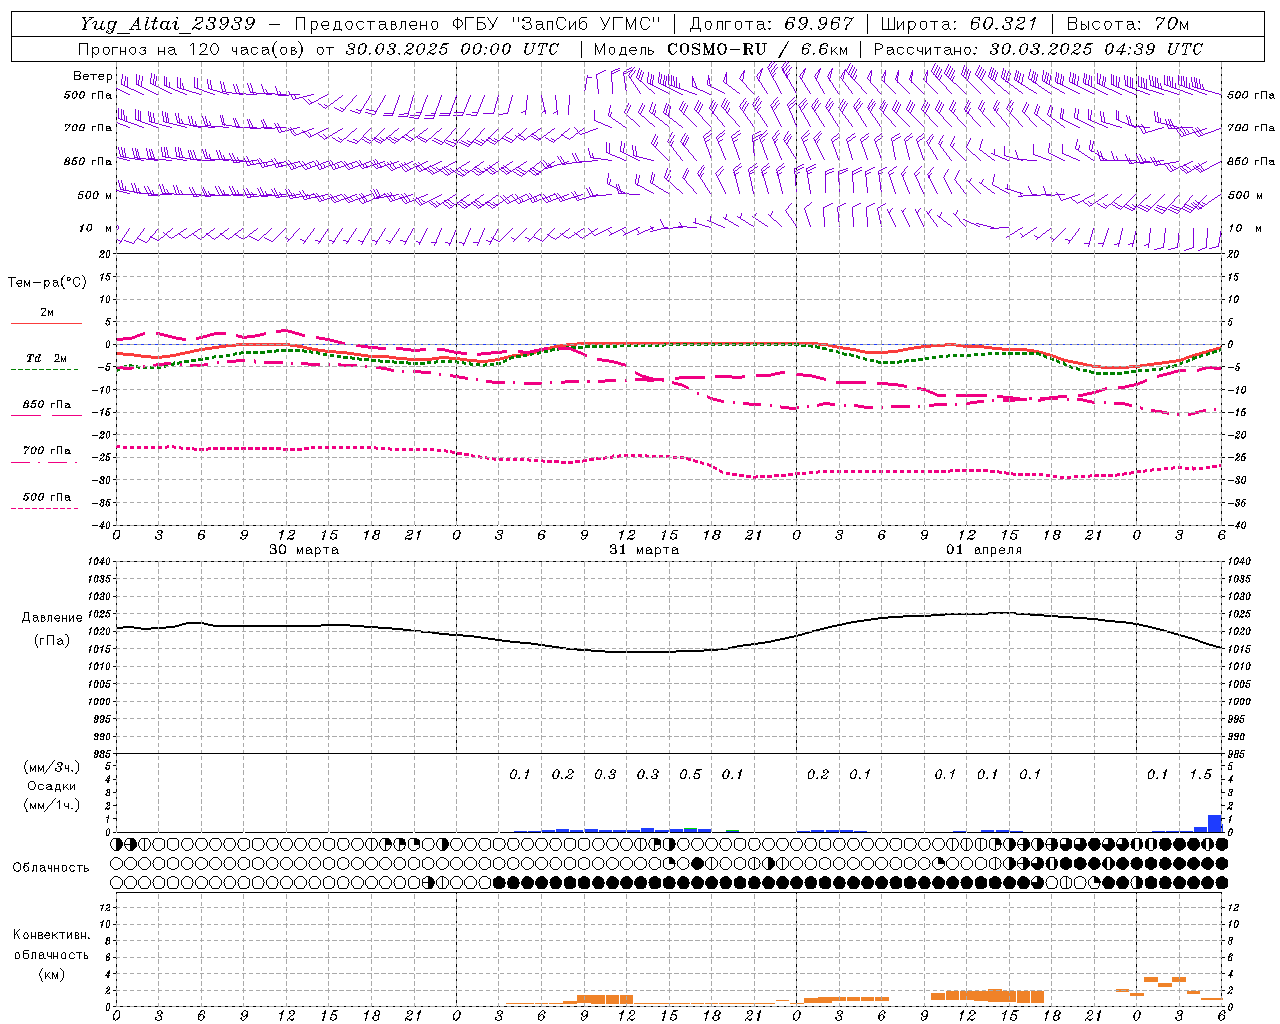This screenshot has height=1024, width=1280.
Task: Click the (км) unit label
Action: coord(52,975)
